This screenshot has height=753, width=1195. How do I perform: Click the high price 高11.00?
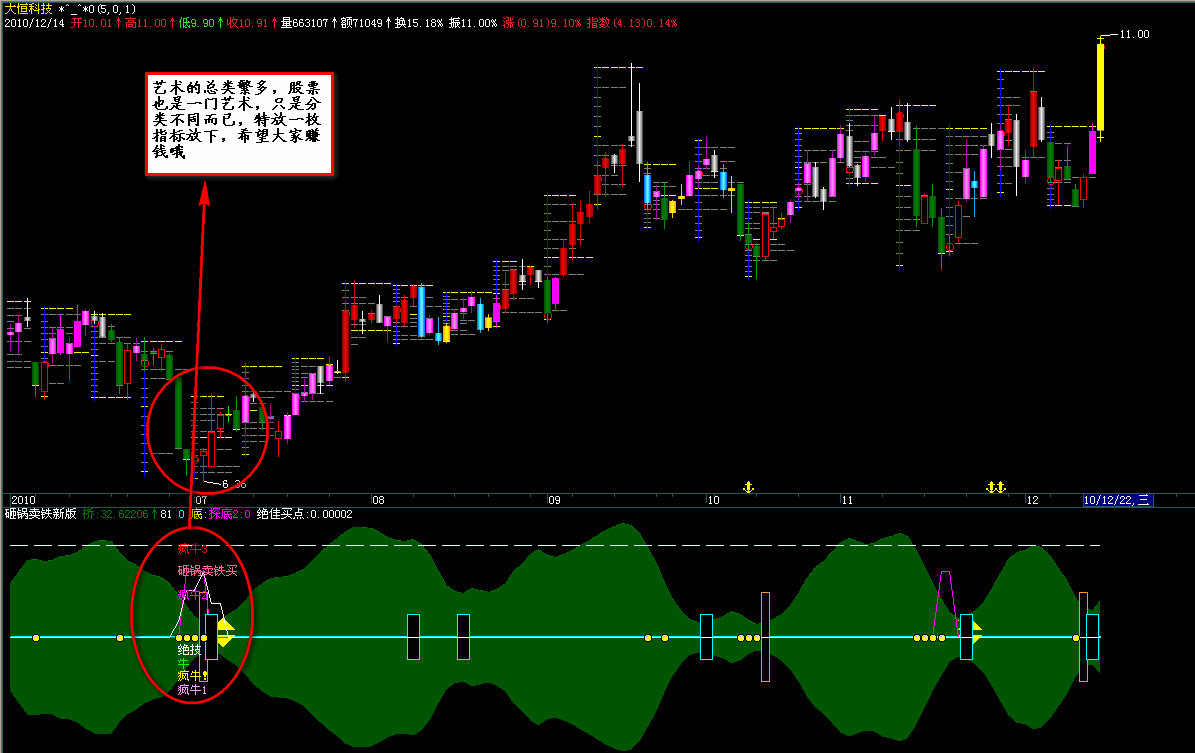(x=146, y=23)
